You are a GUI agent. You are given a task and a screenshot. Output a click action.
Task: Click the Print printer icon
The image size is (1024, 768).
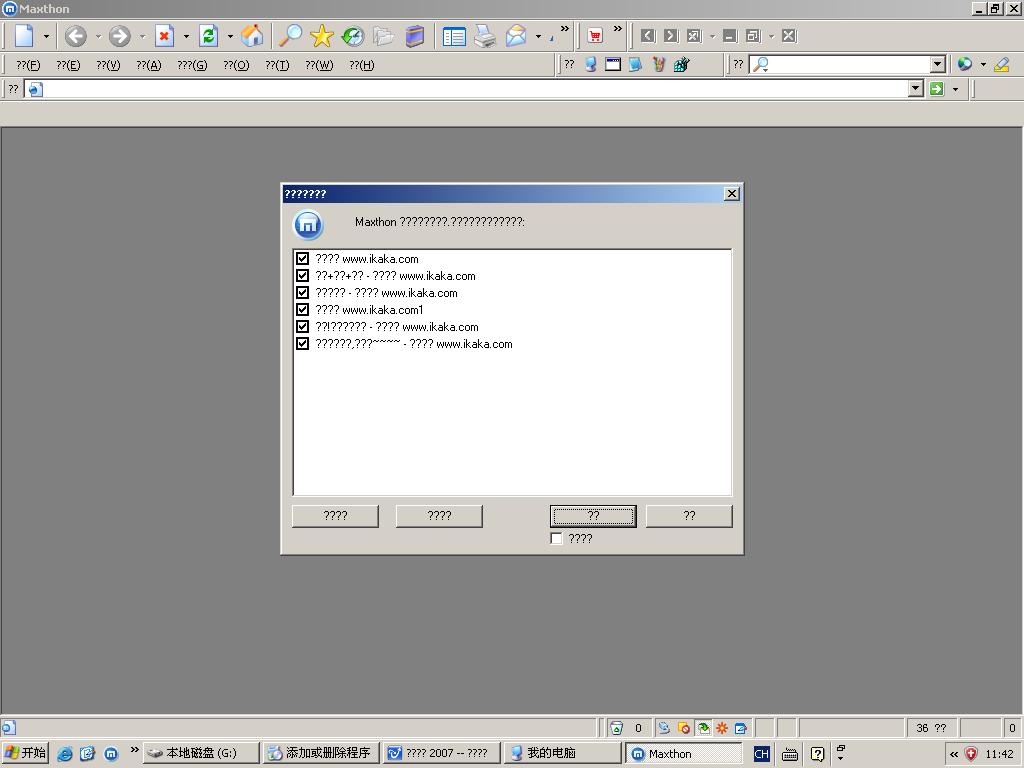tap(485, 36)
